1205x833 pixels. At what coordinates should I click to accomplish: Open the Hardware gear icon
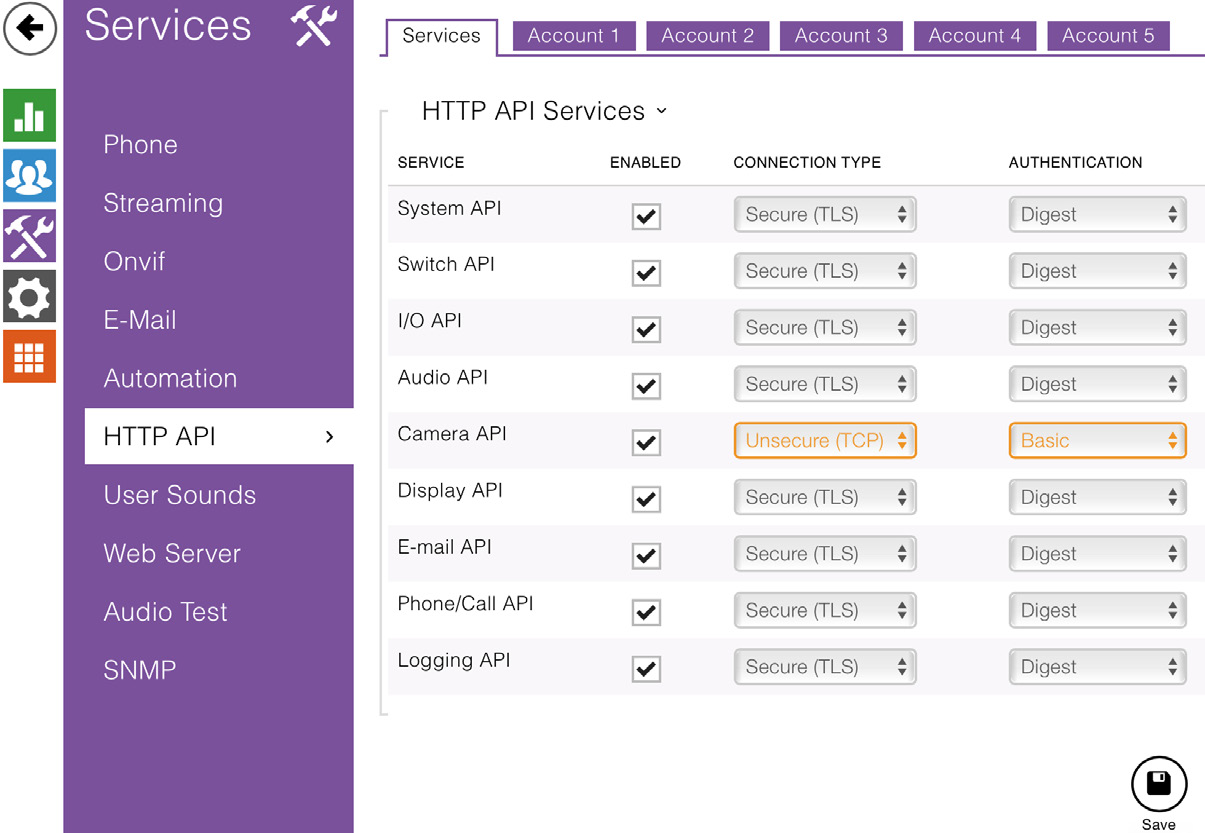(29, 297)
